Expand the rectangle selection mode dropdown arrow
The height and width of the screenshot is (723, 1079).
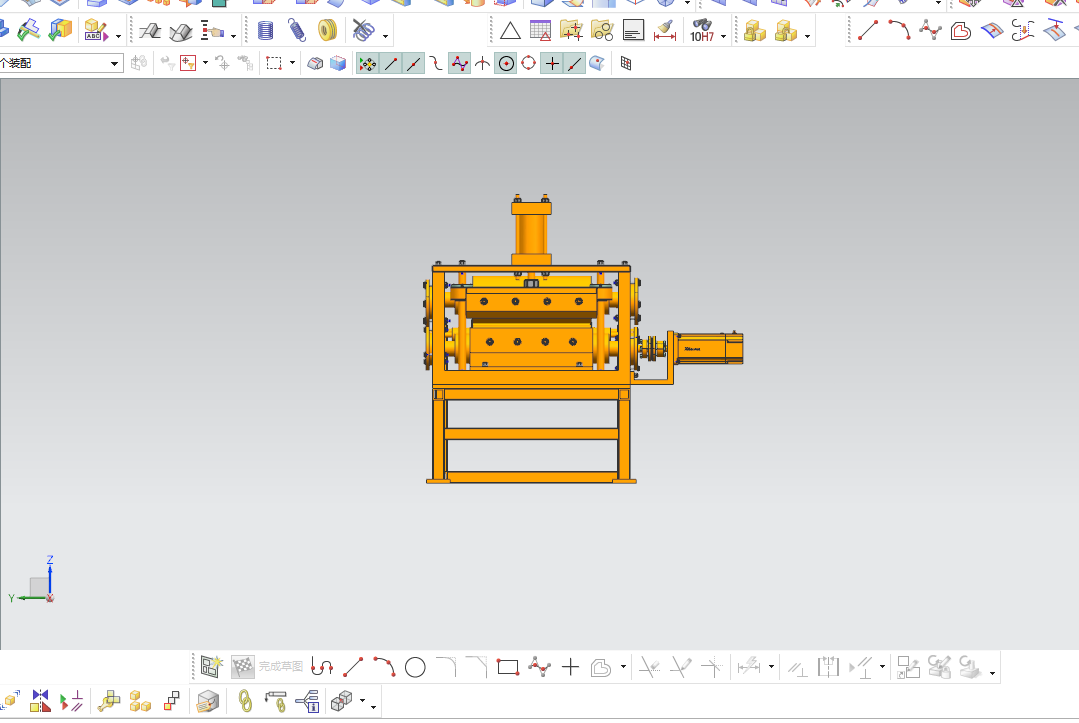click(292, 63)
